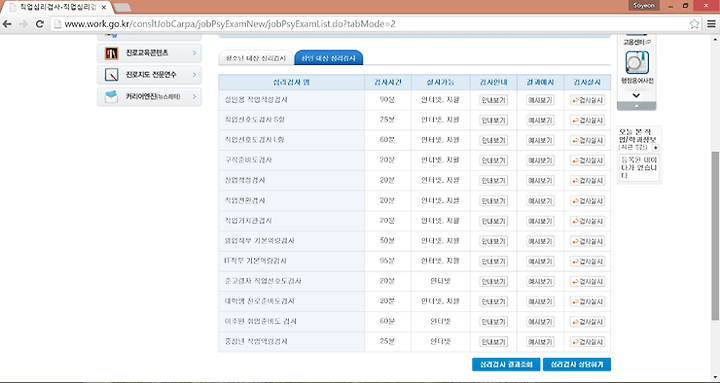
Task: Click the 진로지도 전문연수 sidebar icon
Action: point(112,74)
